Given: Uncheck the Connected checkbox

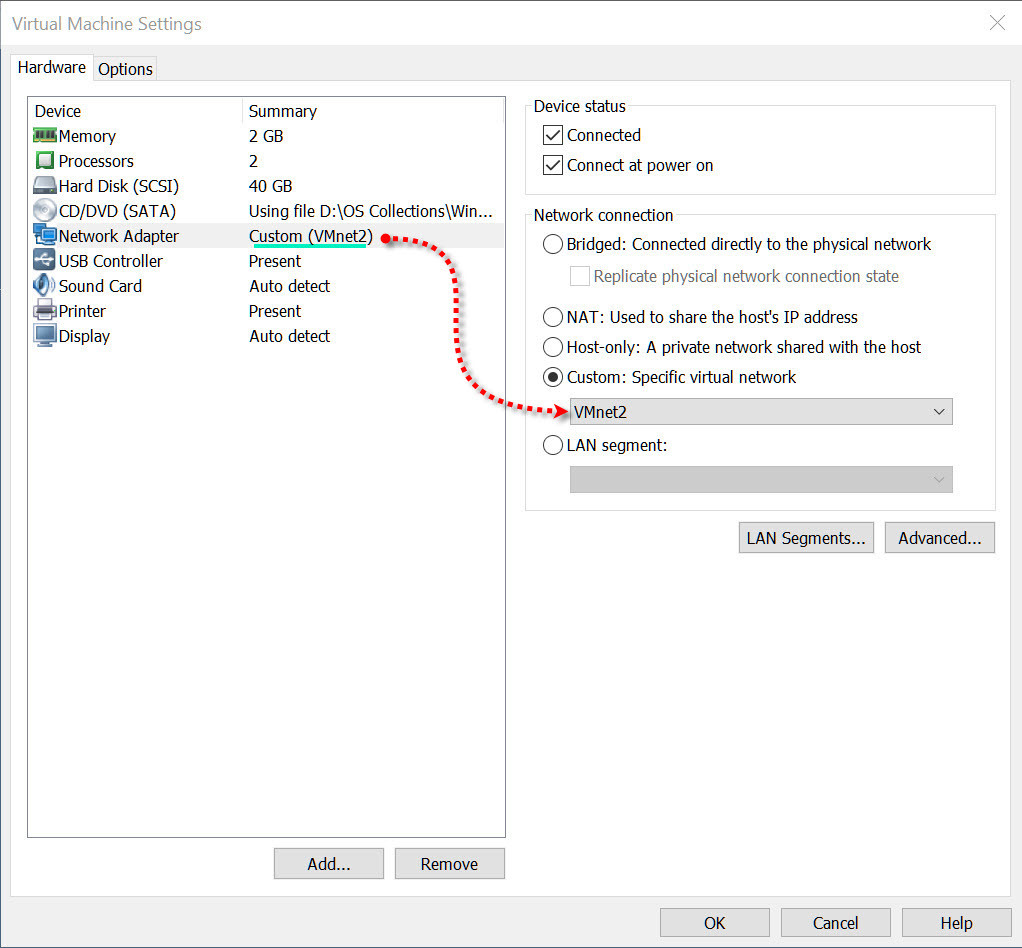Looking at the screenshot, I should pos(553,135).
